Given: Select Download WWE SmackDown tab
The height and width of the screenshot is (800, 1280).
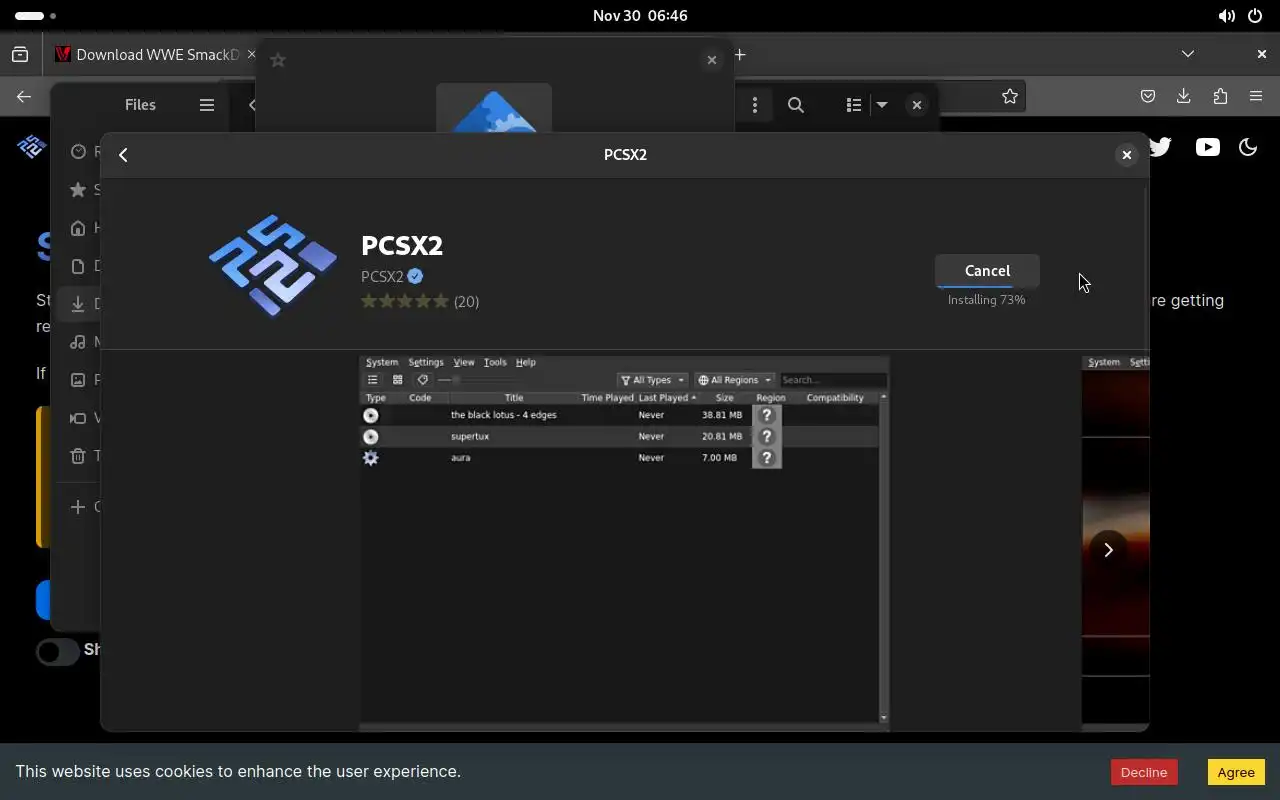Looking at the screenshot, I should (150, 55).
